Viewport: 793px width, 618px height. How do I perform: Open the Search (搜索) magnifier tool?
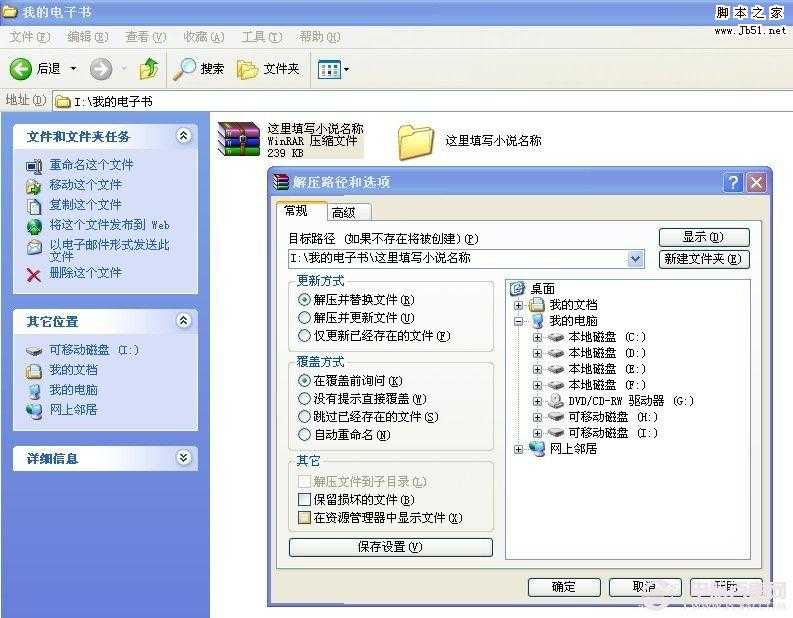click(198, 69)
